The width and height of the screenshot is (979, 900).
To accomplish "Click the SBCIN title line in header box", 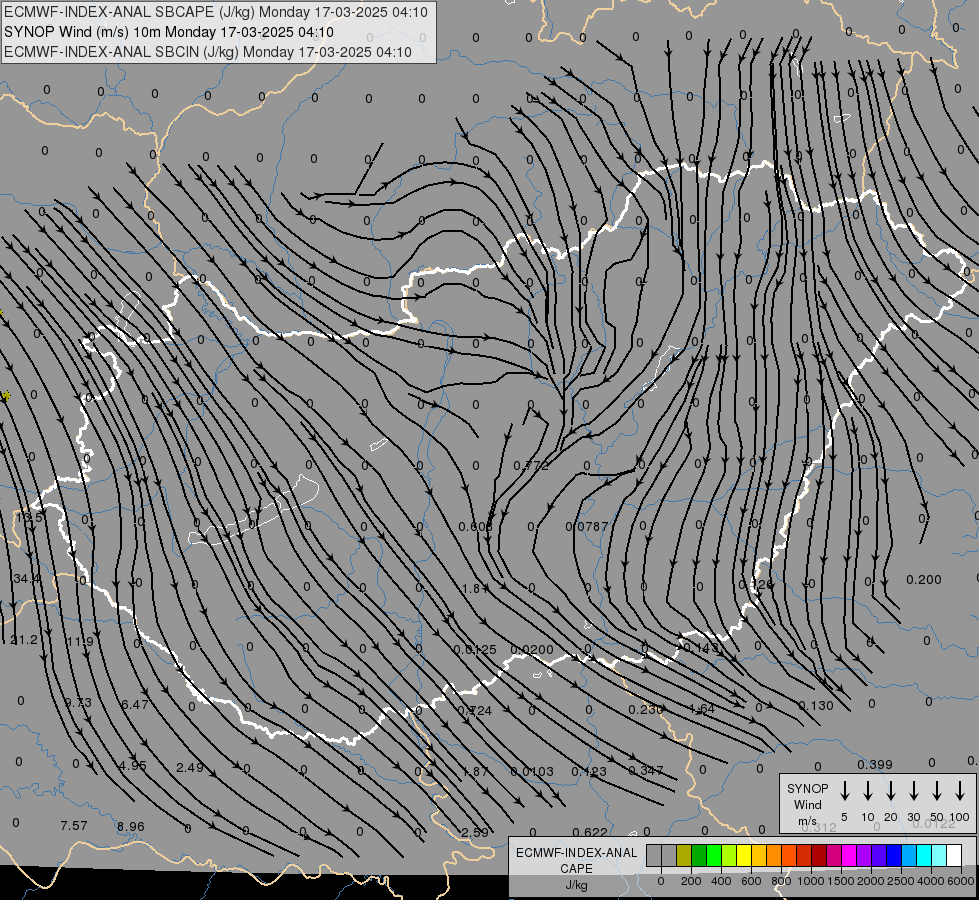I will (208, 52).
